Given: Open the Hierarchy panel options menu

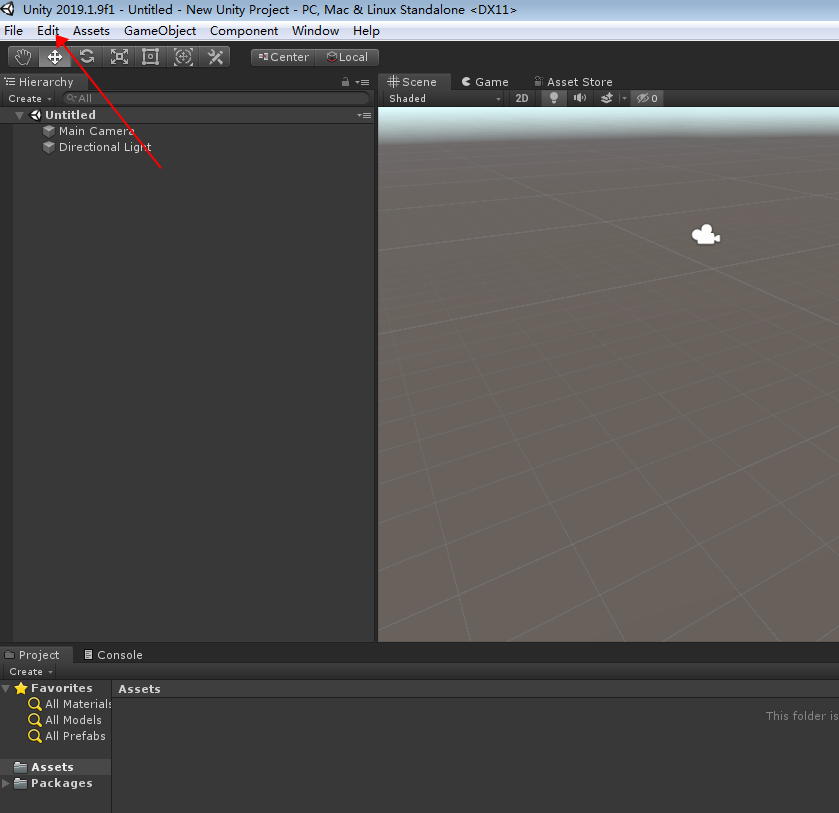Looking at the screenshot, I should point(362,81).
